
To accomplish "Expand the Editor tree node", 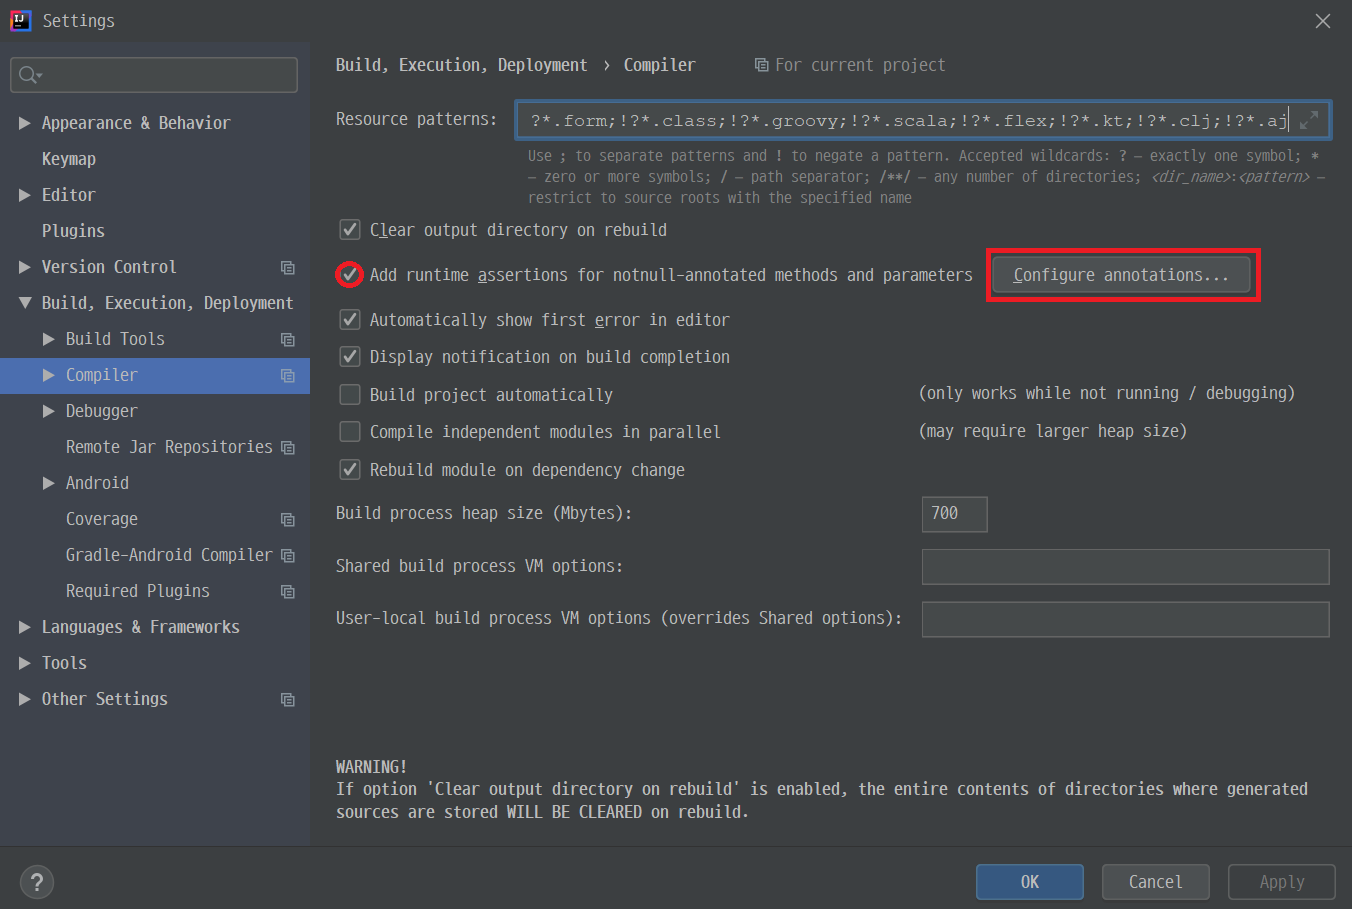I will point(25,195).
